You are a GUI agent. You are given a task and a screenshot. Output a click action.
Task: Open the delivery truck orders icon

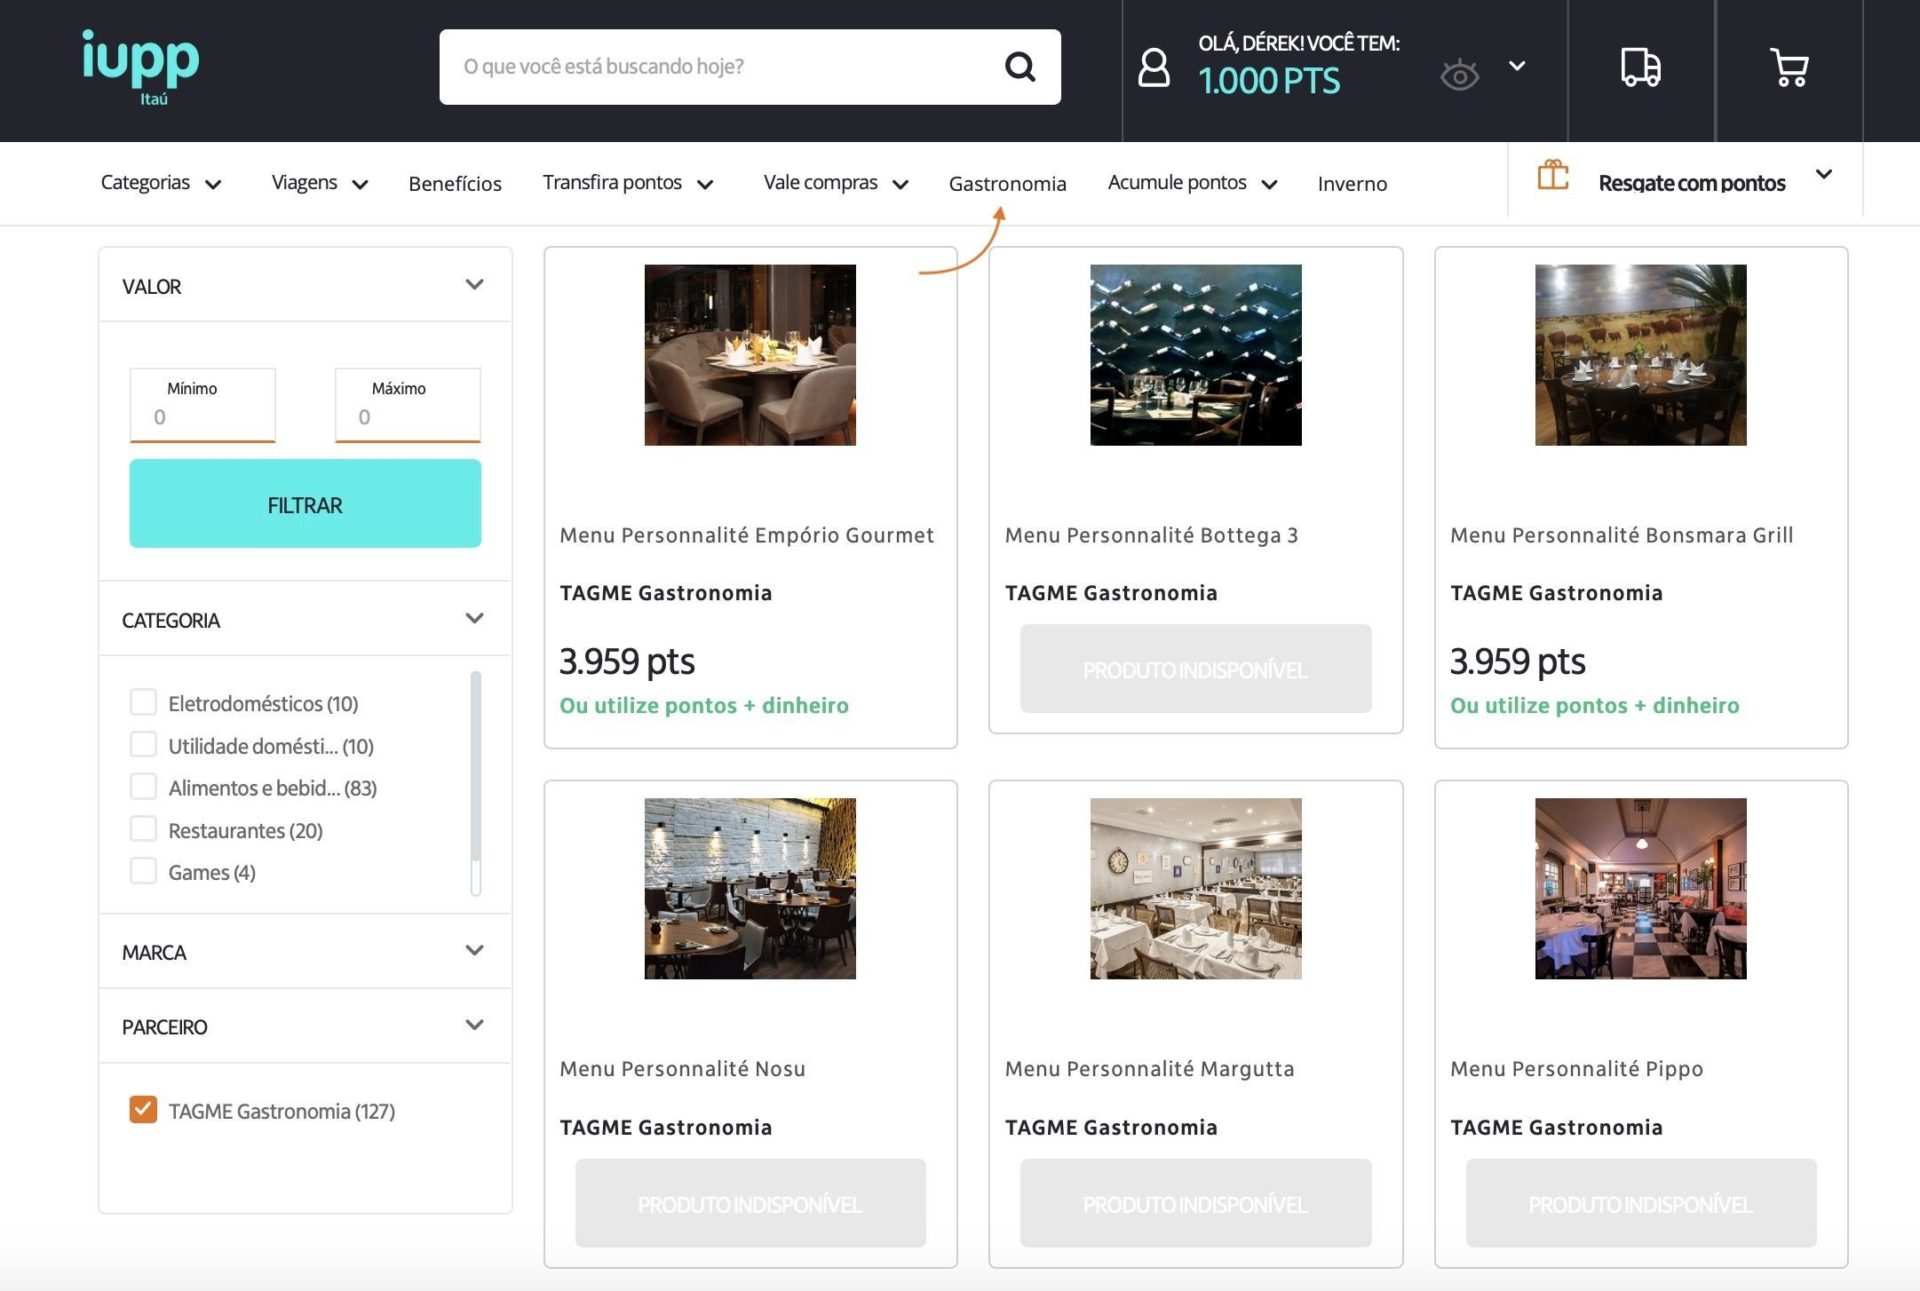pos(1640,67)
